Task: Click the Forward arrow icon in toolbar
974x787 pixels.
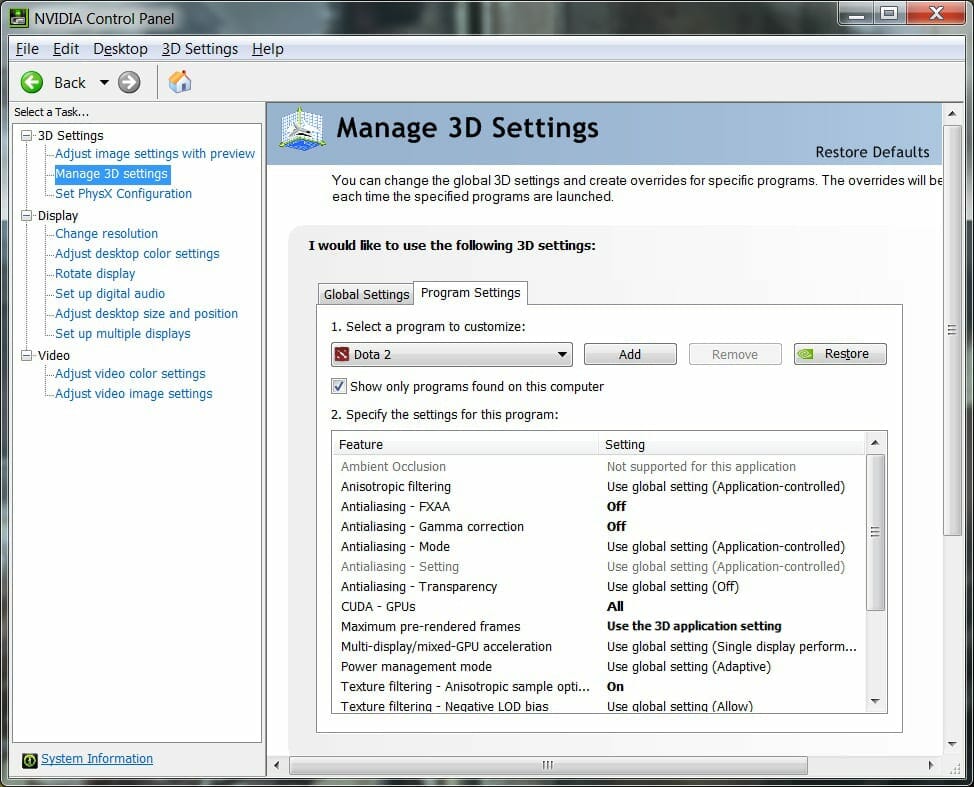Action: pos(129,82)
